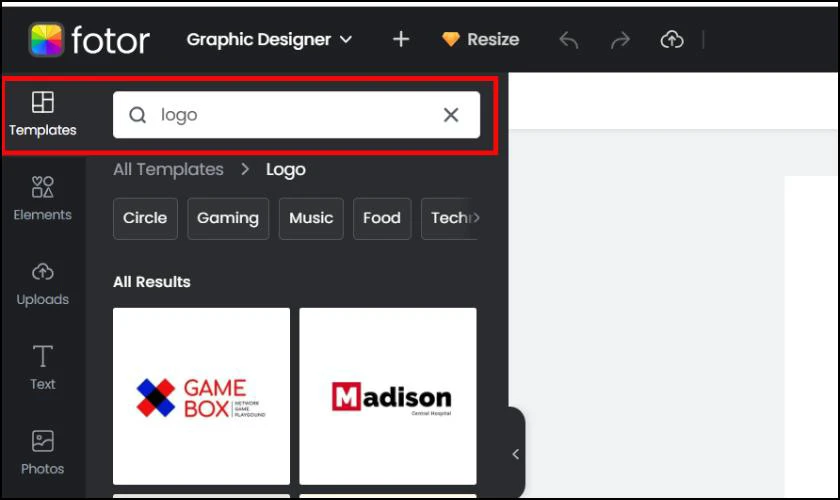Click the Logo breadcrumb label
Image resolution: width=840 pixels, height=500 pixels.
coord(286,170)
